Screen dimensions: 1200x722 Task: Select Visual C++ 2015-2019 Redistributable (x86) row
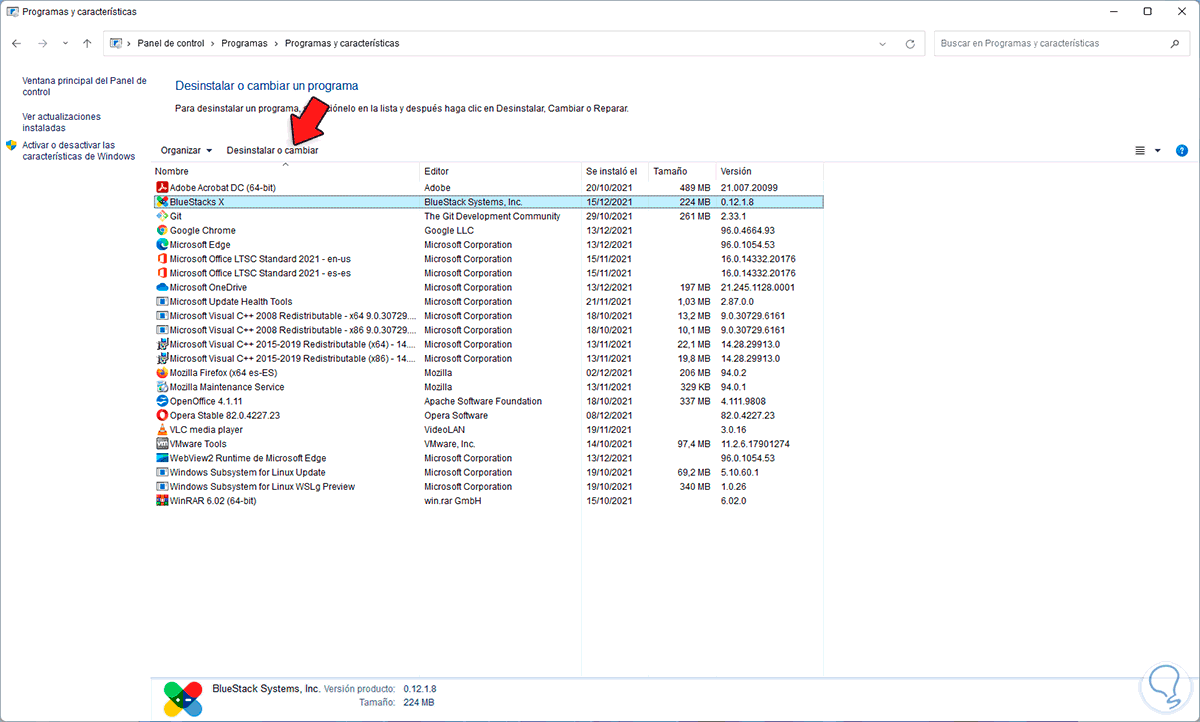tap(489, 358)
